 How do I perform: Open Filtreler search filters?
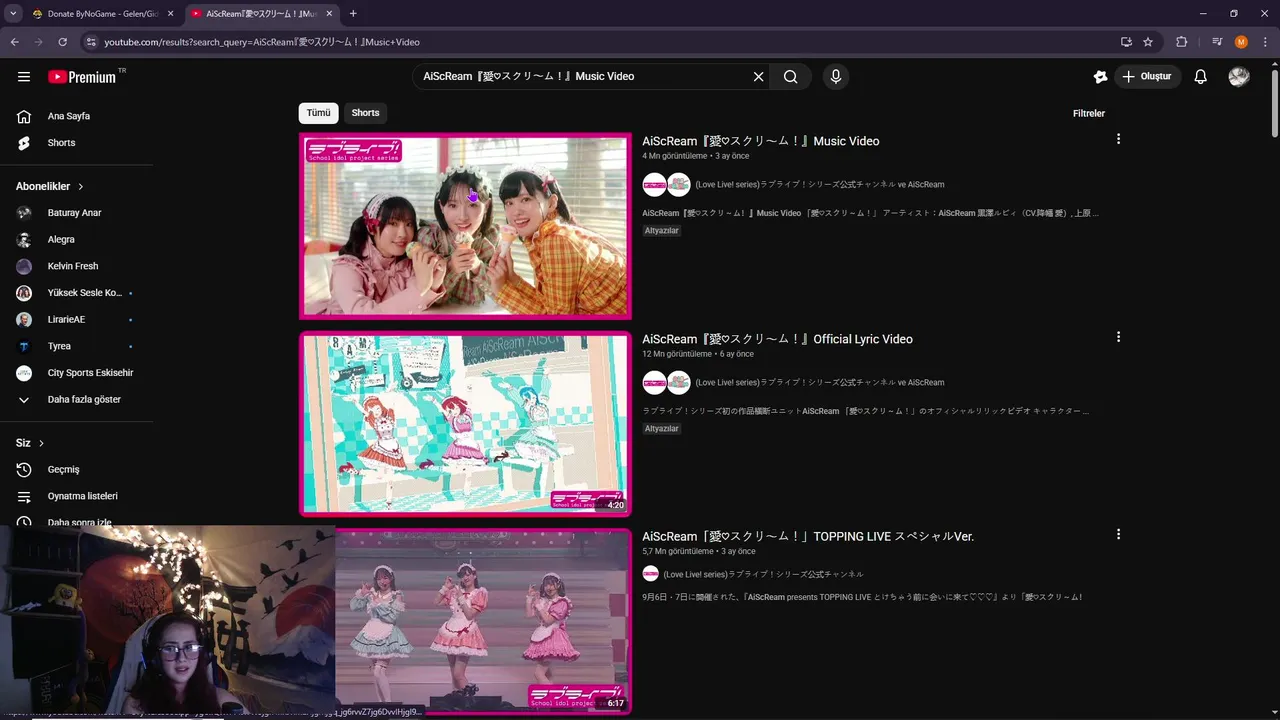click(1089, 113)
